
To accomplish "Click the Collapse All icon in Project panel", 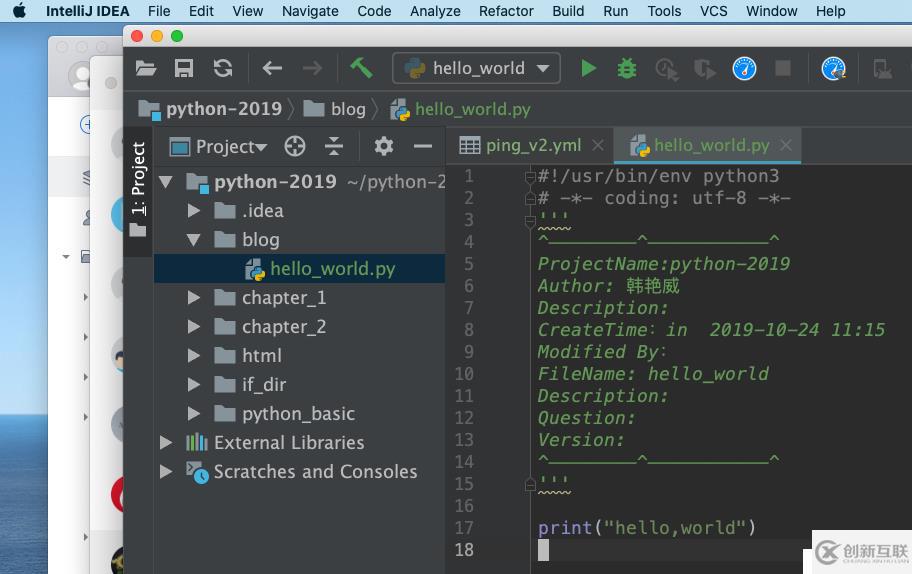I will coord(334,146).
